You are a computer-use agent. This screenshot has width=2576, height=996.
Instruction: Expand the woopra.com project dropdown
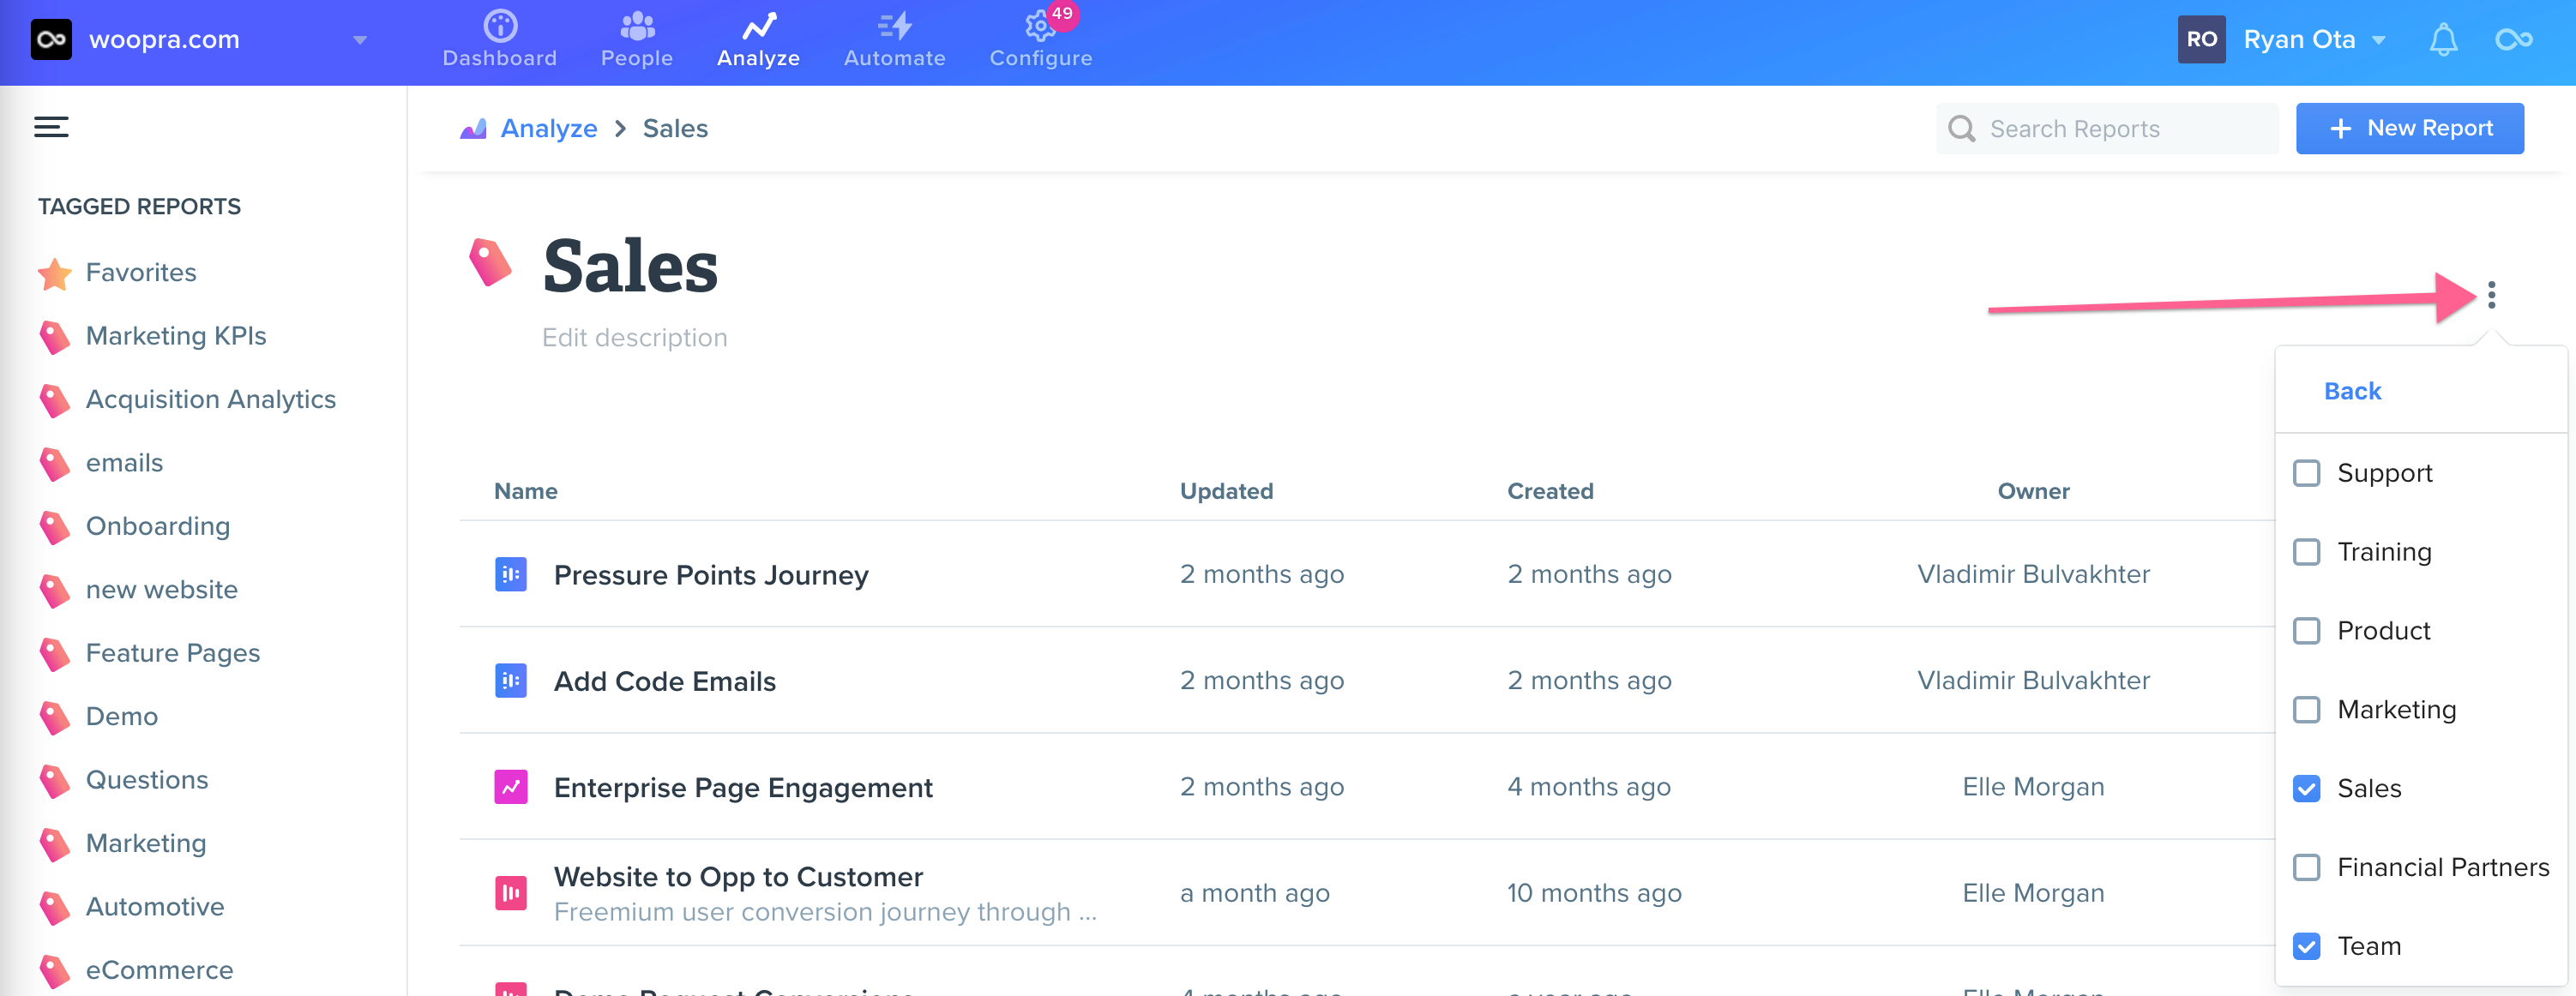tap(360, 40)
